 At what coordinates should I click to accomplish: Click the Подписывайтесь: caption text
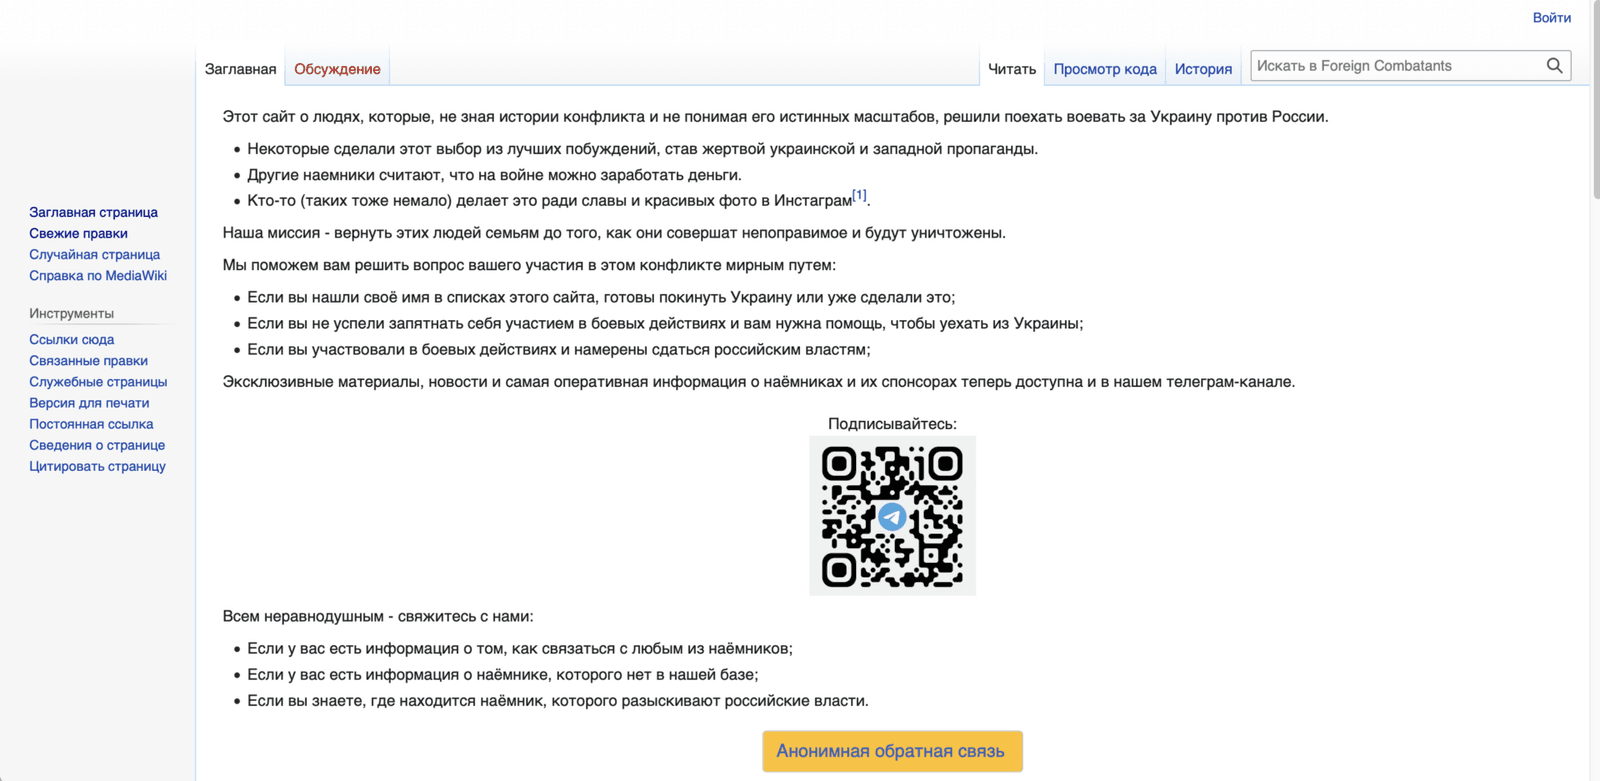(x=892, y=423)
